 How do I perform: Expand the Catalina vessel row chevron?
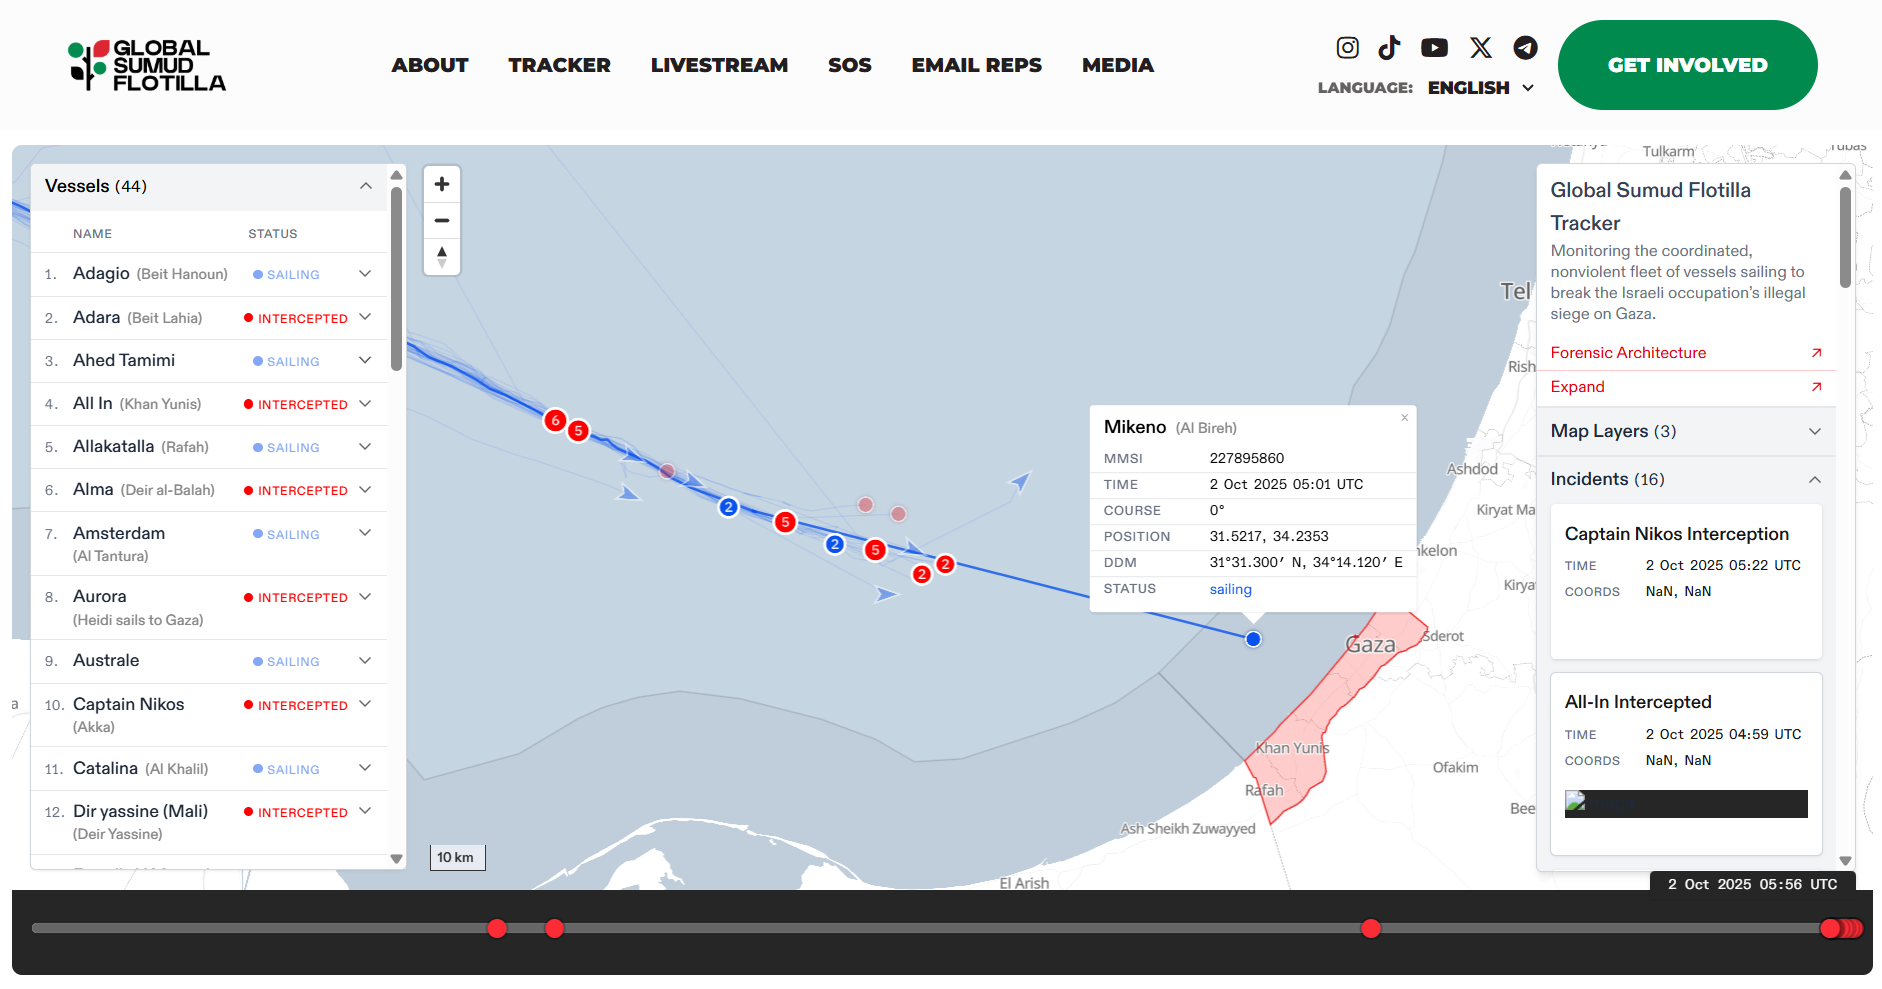click(365, 768)
